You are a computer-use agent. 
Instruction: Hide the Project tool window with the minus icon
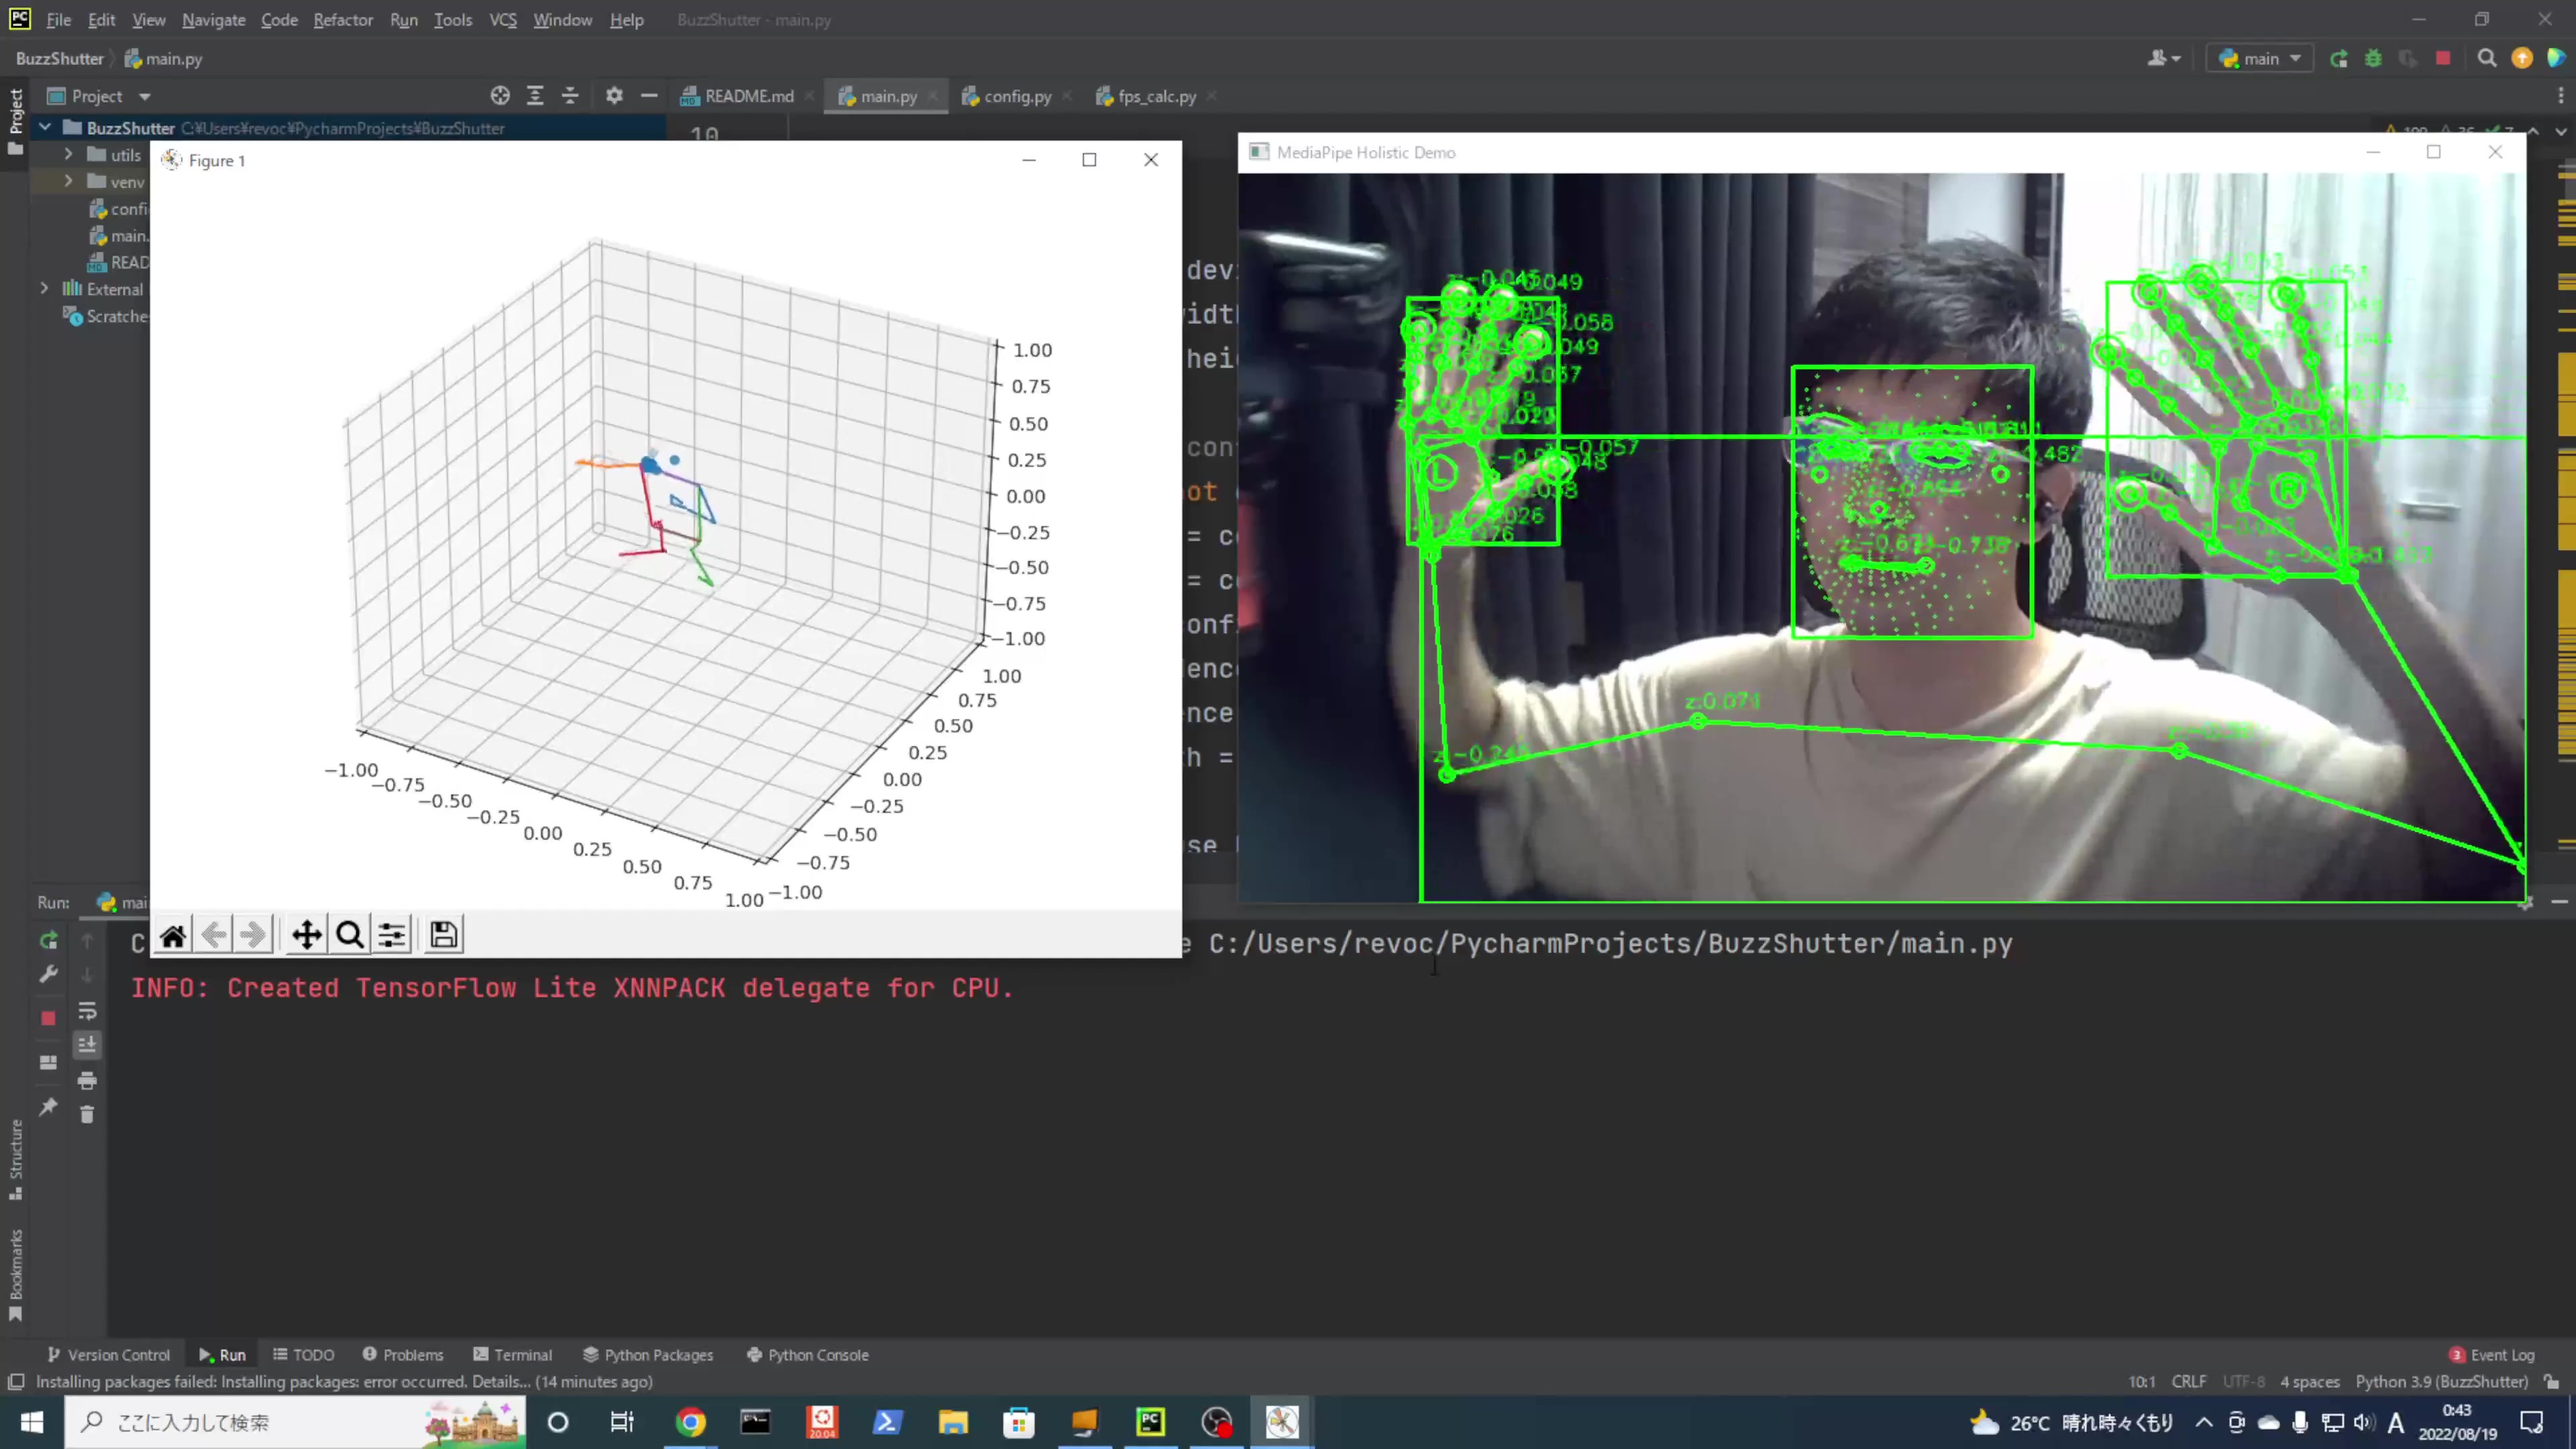[649, 96]
